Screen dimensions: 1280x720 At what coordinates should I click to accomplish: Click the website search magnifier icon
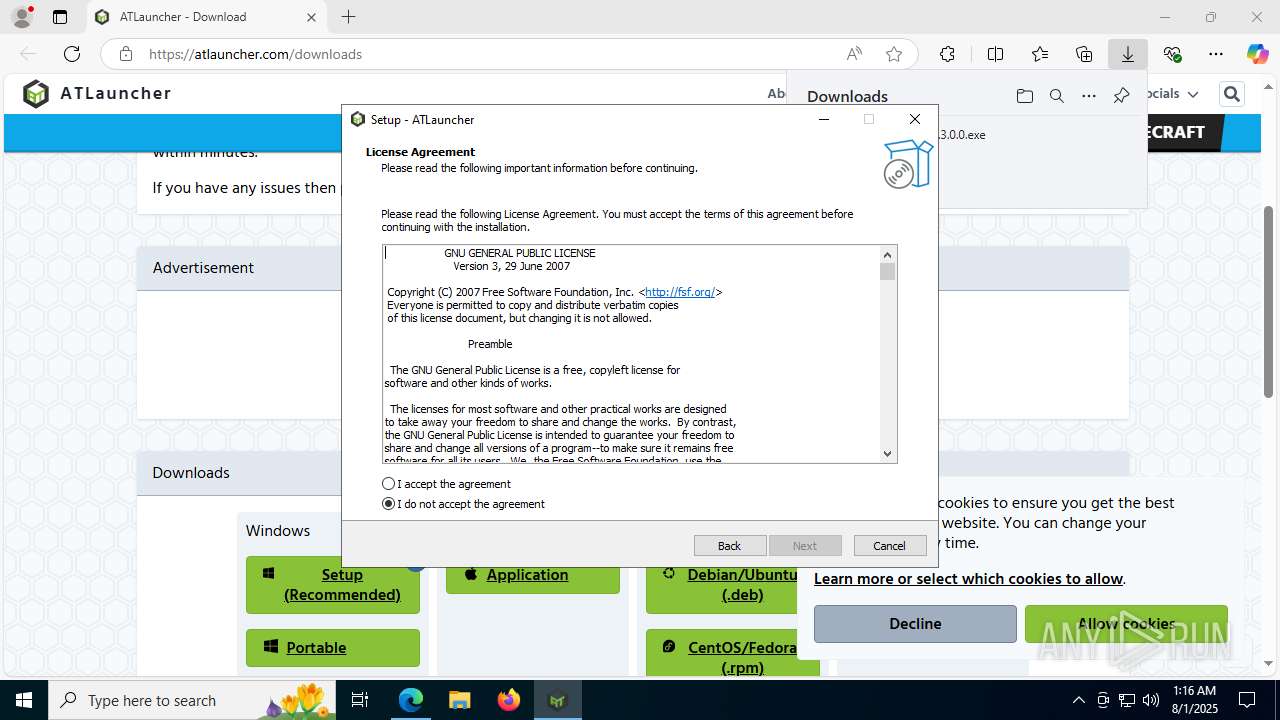tap(1231, 94)
